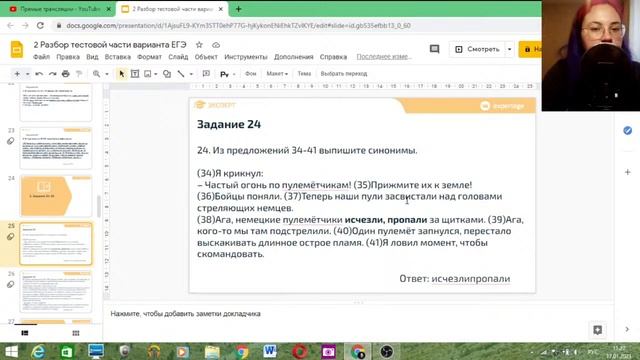
Task: Click the Тема theme button
Action: coord(304,74)
